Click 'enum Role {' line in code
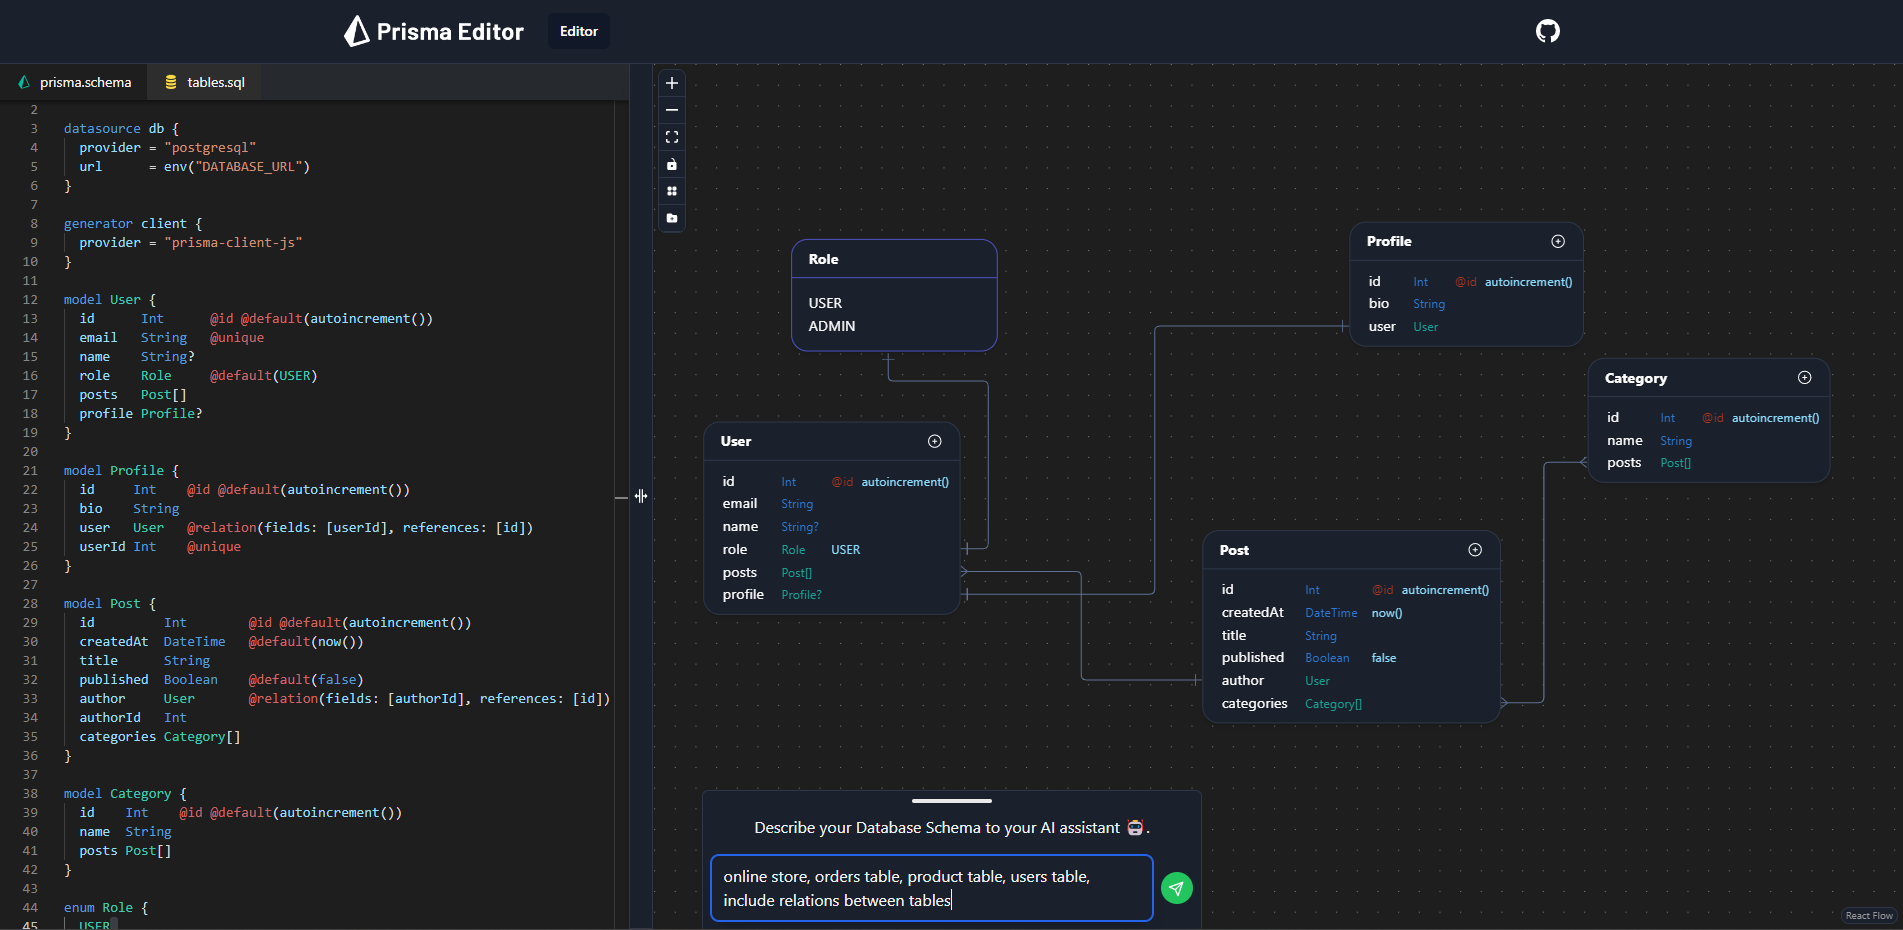This screenshot has width=1903, height=930. coord(106,908)
